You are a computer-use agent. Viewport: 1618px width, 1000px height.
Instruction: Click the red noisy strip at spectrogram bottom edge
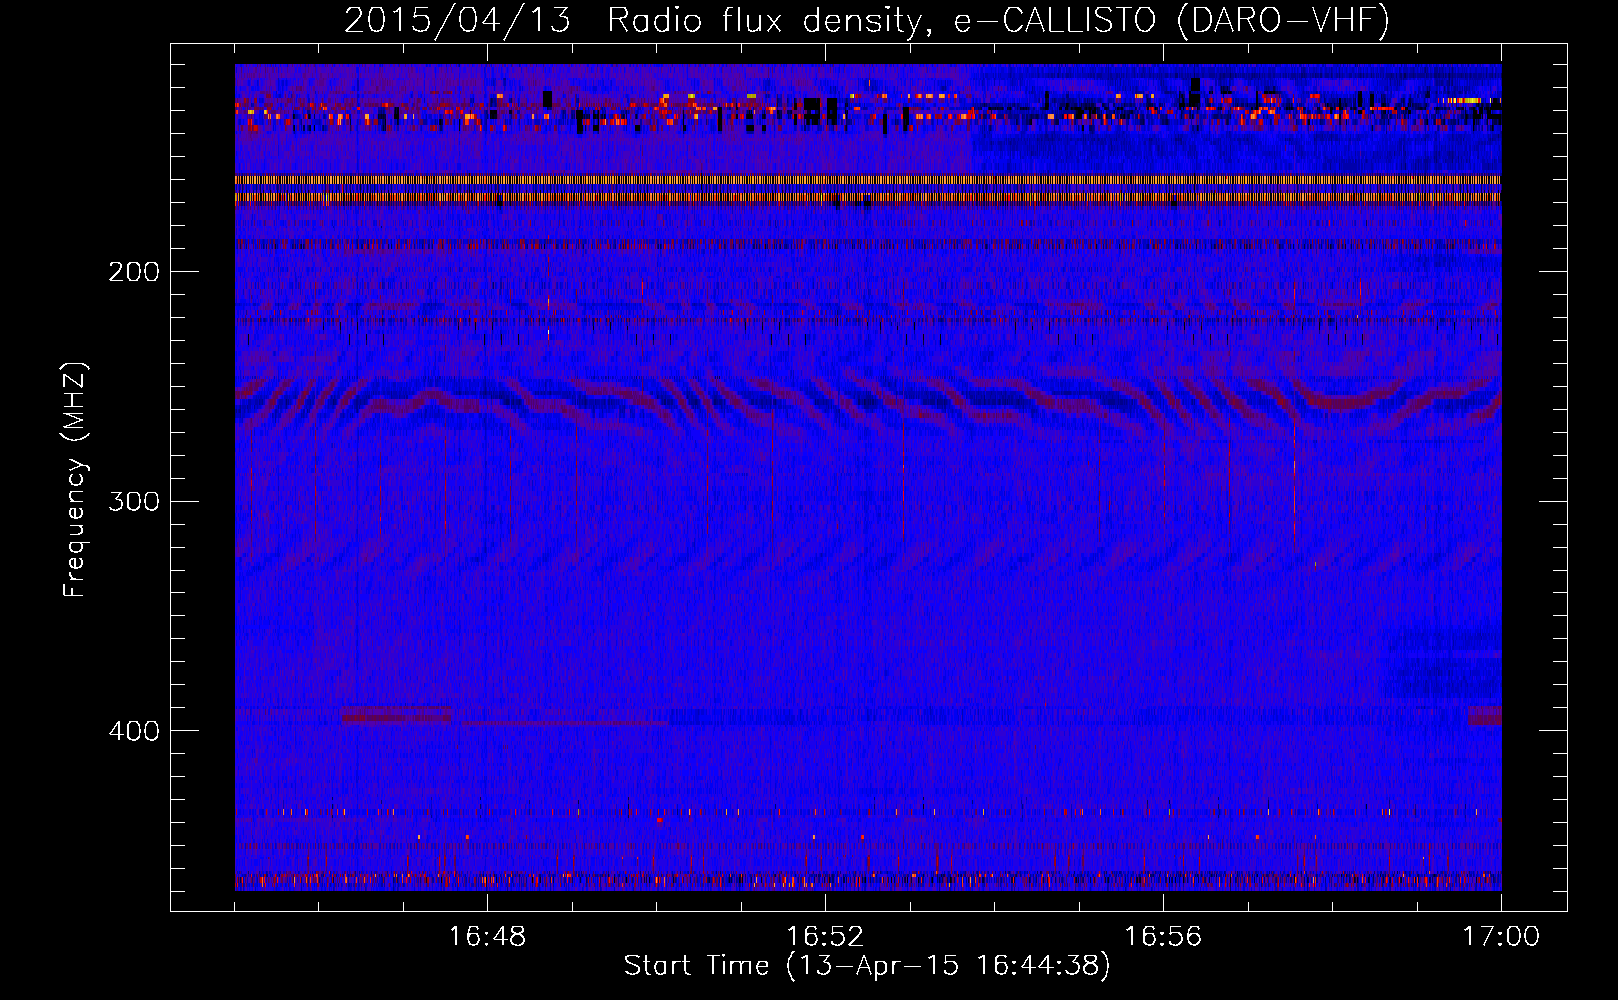868,881
